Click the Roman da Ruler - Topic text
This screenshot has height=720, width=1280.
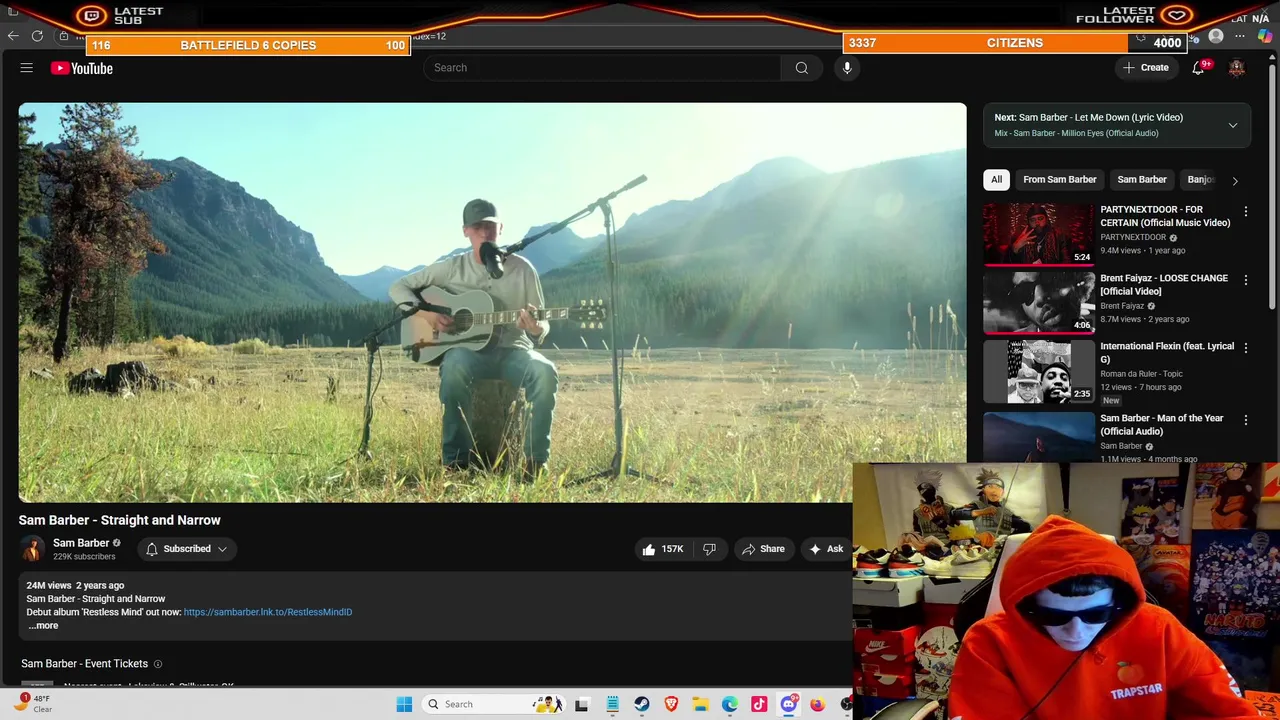[x=1141, y=374]
